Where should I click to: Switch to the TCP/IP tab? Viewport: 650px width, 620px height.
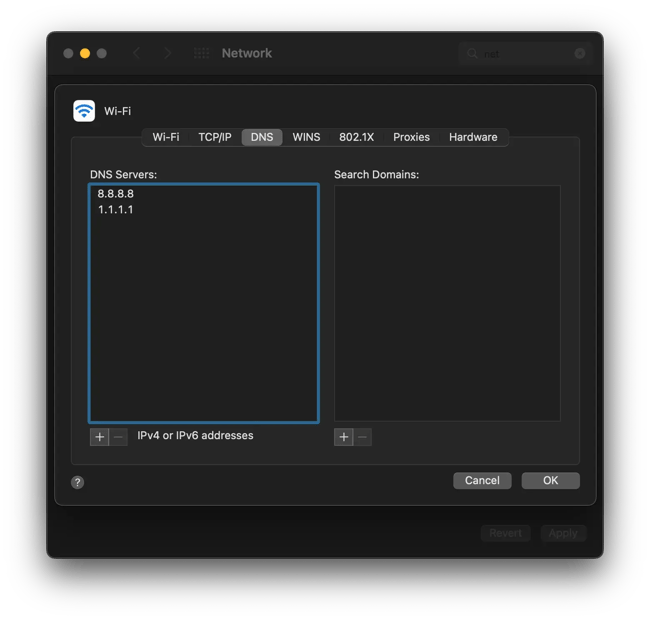[x=215, y=137]
